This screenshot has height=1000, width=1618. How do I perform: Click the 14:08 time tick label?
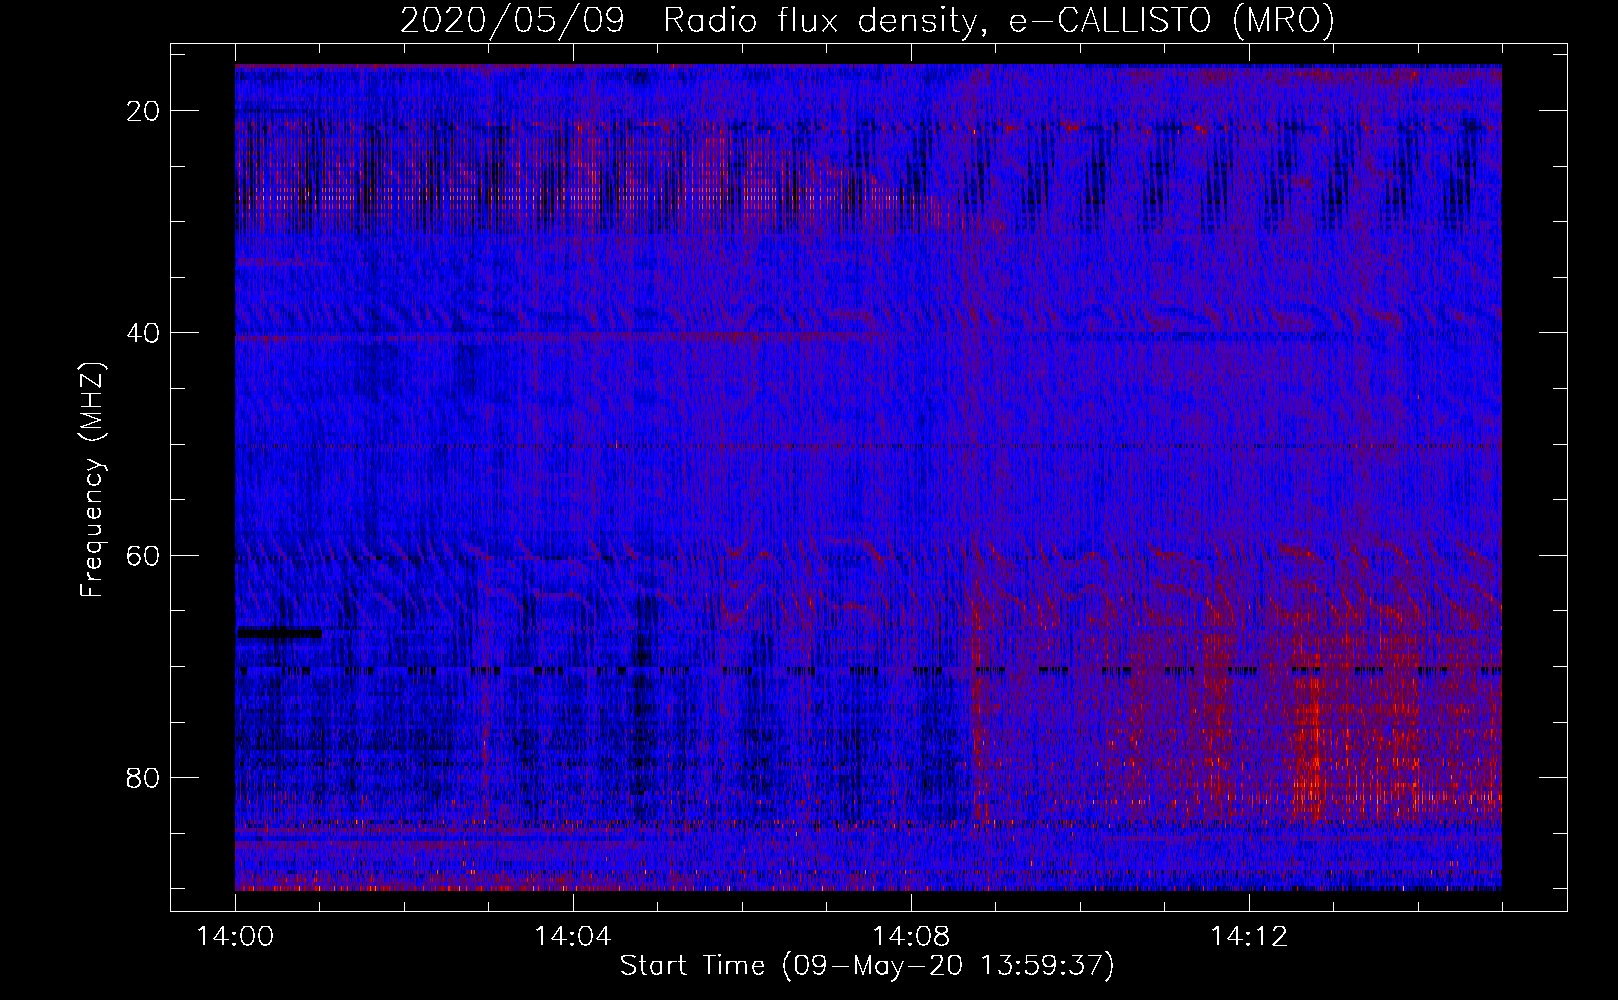point(910,936)
